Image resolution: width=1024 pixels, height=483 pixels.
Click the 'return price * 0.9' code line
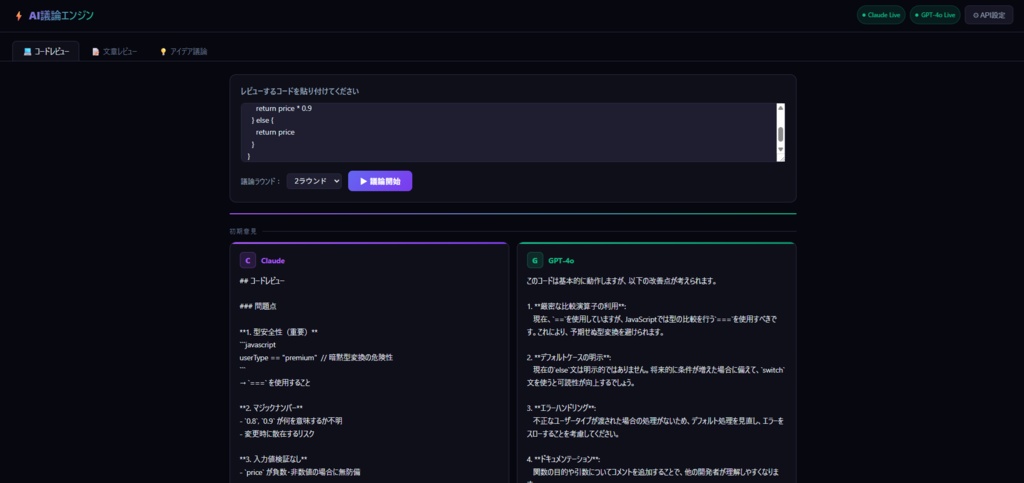283,108
